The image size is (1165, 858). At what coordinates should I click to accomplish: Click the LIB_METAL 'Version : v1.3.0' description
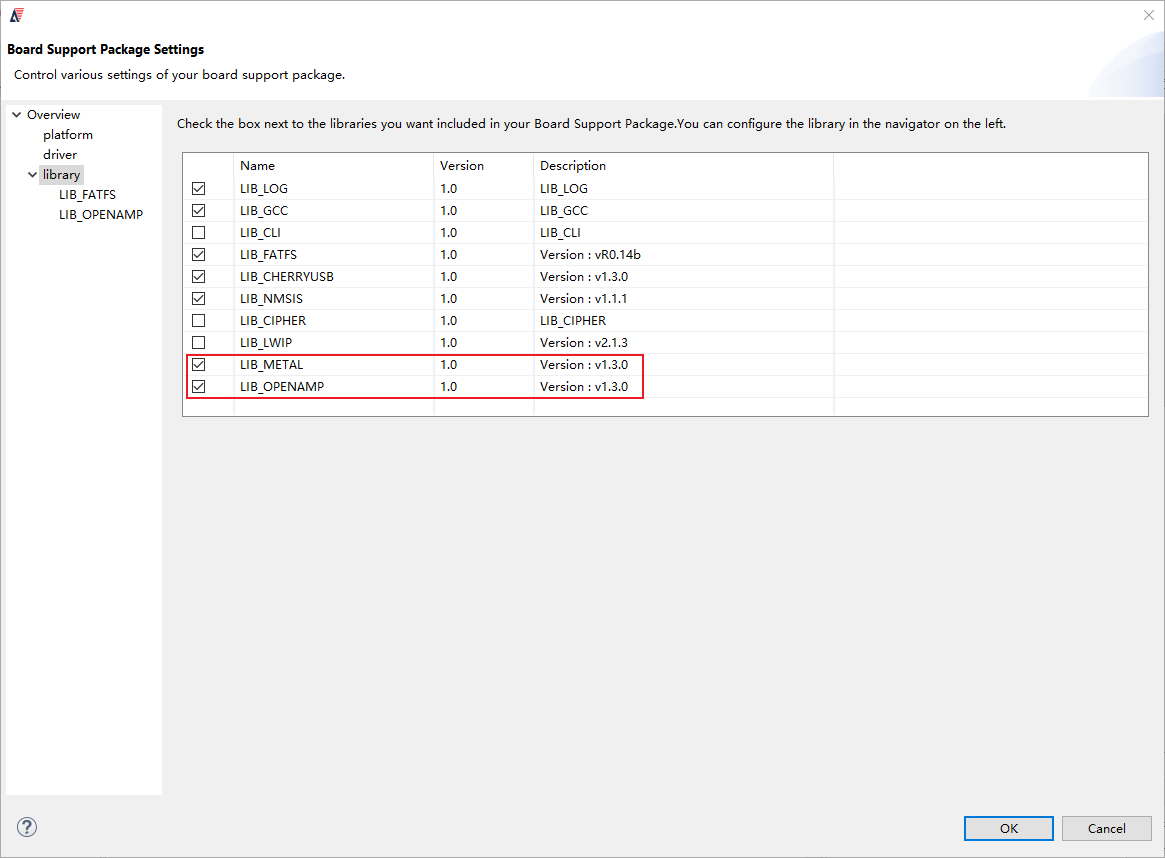pyautogui.click(x=684, y=365)
